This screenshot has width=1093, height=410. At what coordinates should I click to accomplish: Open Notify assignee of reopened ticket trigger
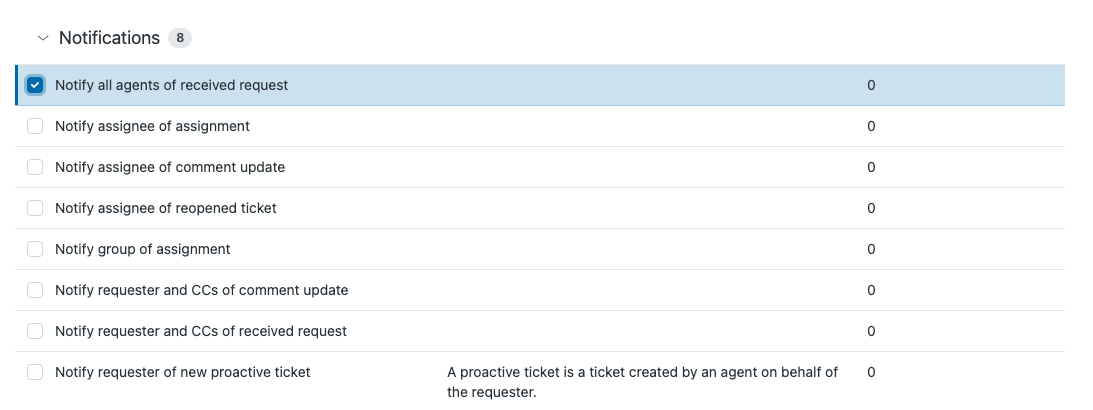click(166, 208)
